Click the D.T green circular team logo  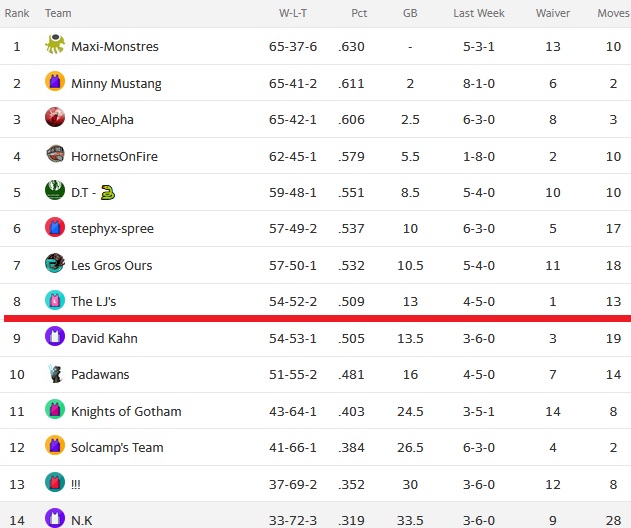coord(55,190)
